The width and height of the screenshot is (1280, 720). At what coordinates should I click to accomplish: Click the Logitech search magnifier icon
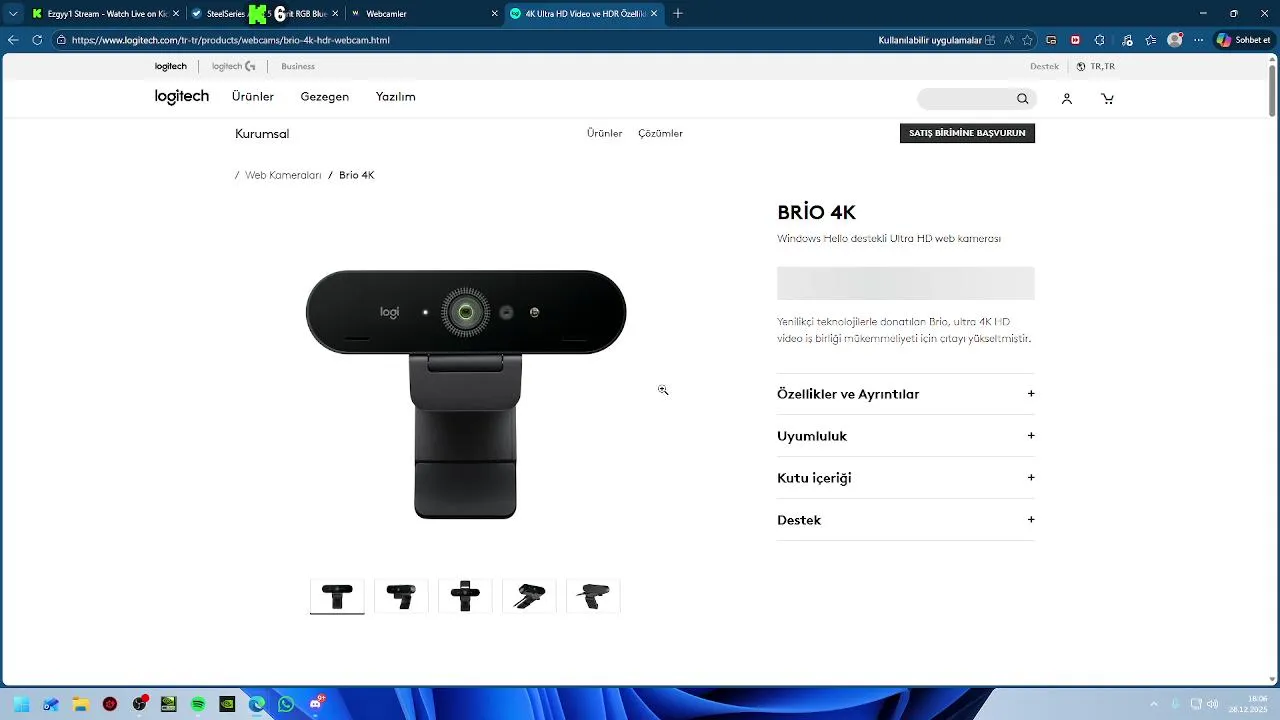click(1022, 98)
